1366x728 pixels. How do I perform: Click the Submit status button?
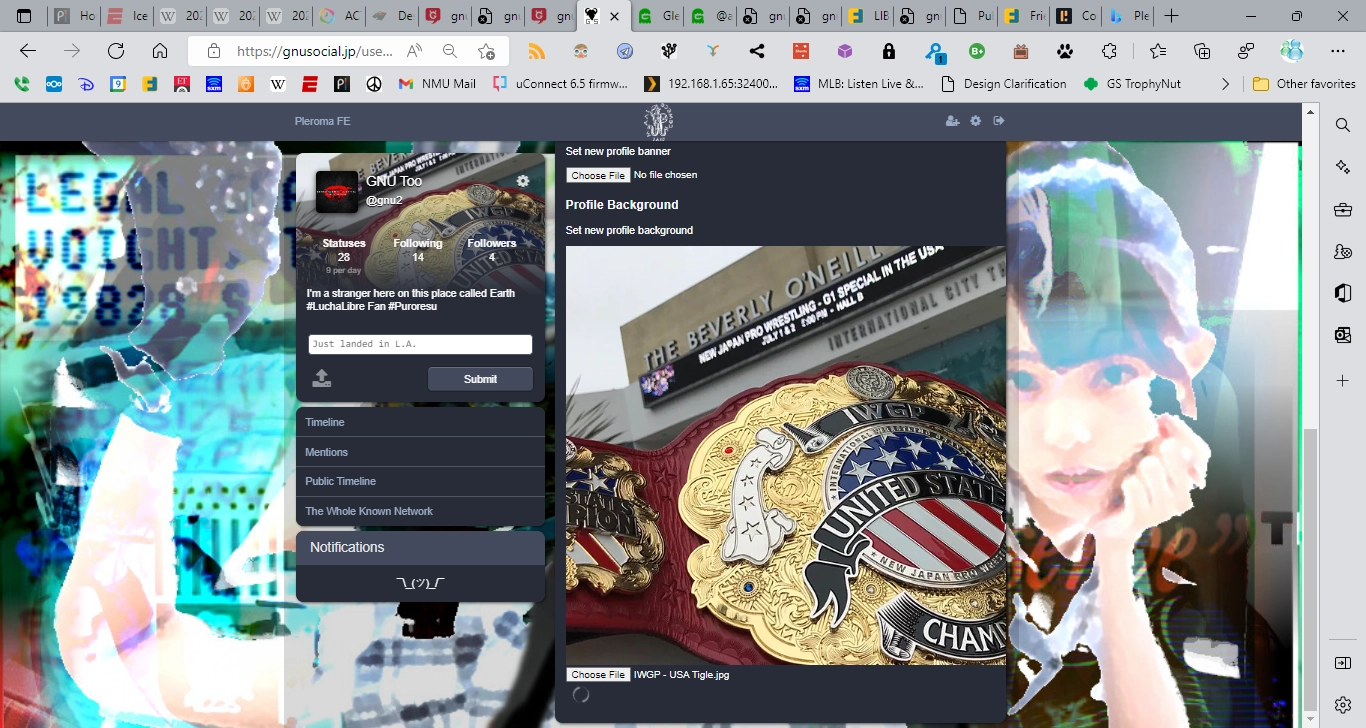coord(480,379)
